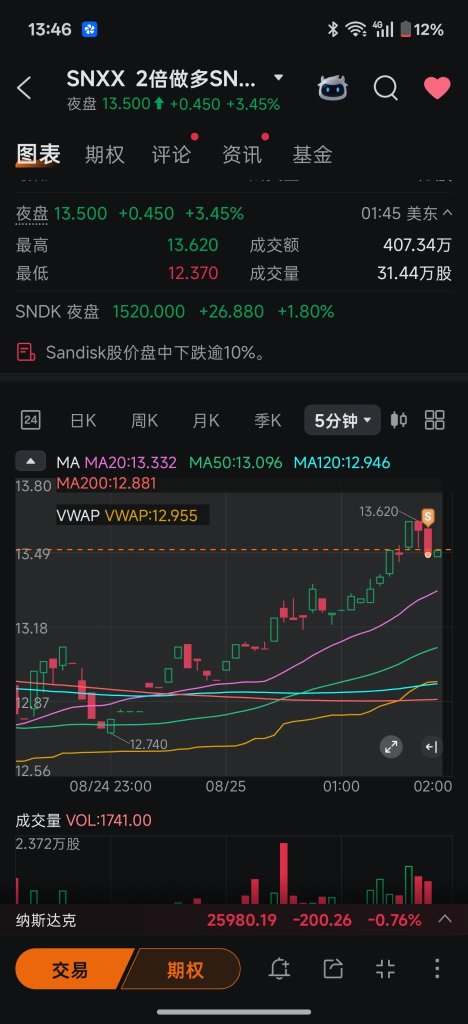Tap the 成交额 407.34万 value
The width and height of the screenshot is (468, 1024).
click(417, 246)
